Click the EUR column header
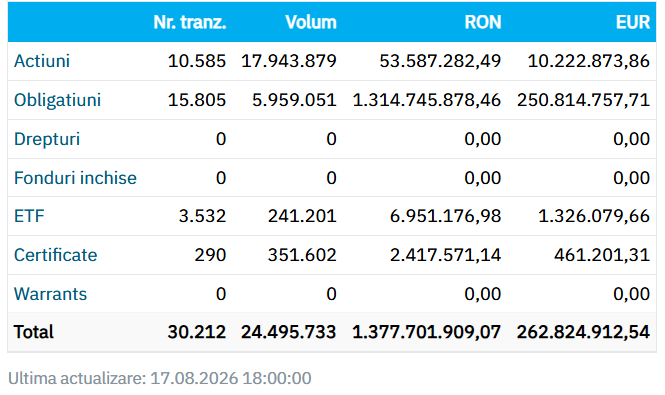 point(632,22)
